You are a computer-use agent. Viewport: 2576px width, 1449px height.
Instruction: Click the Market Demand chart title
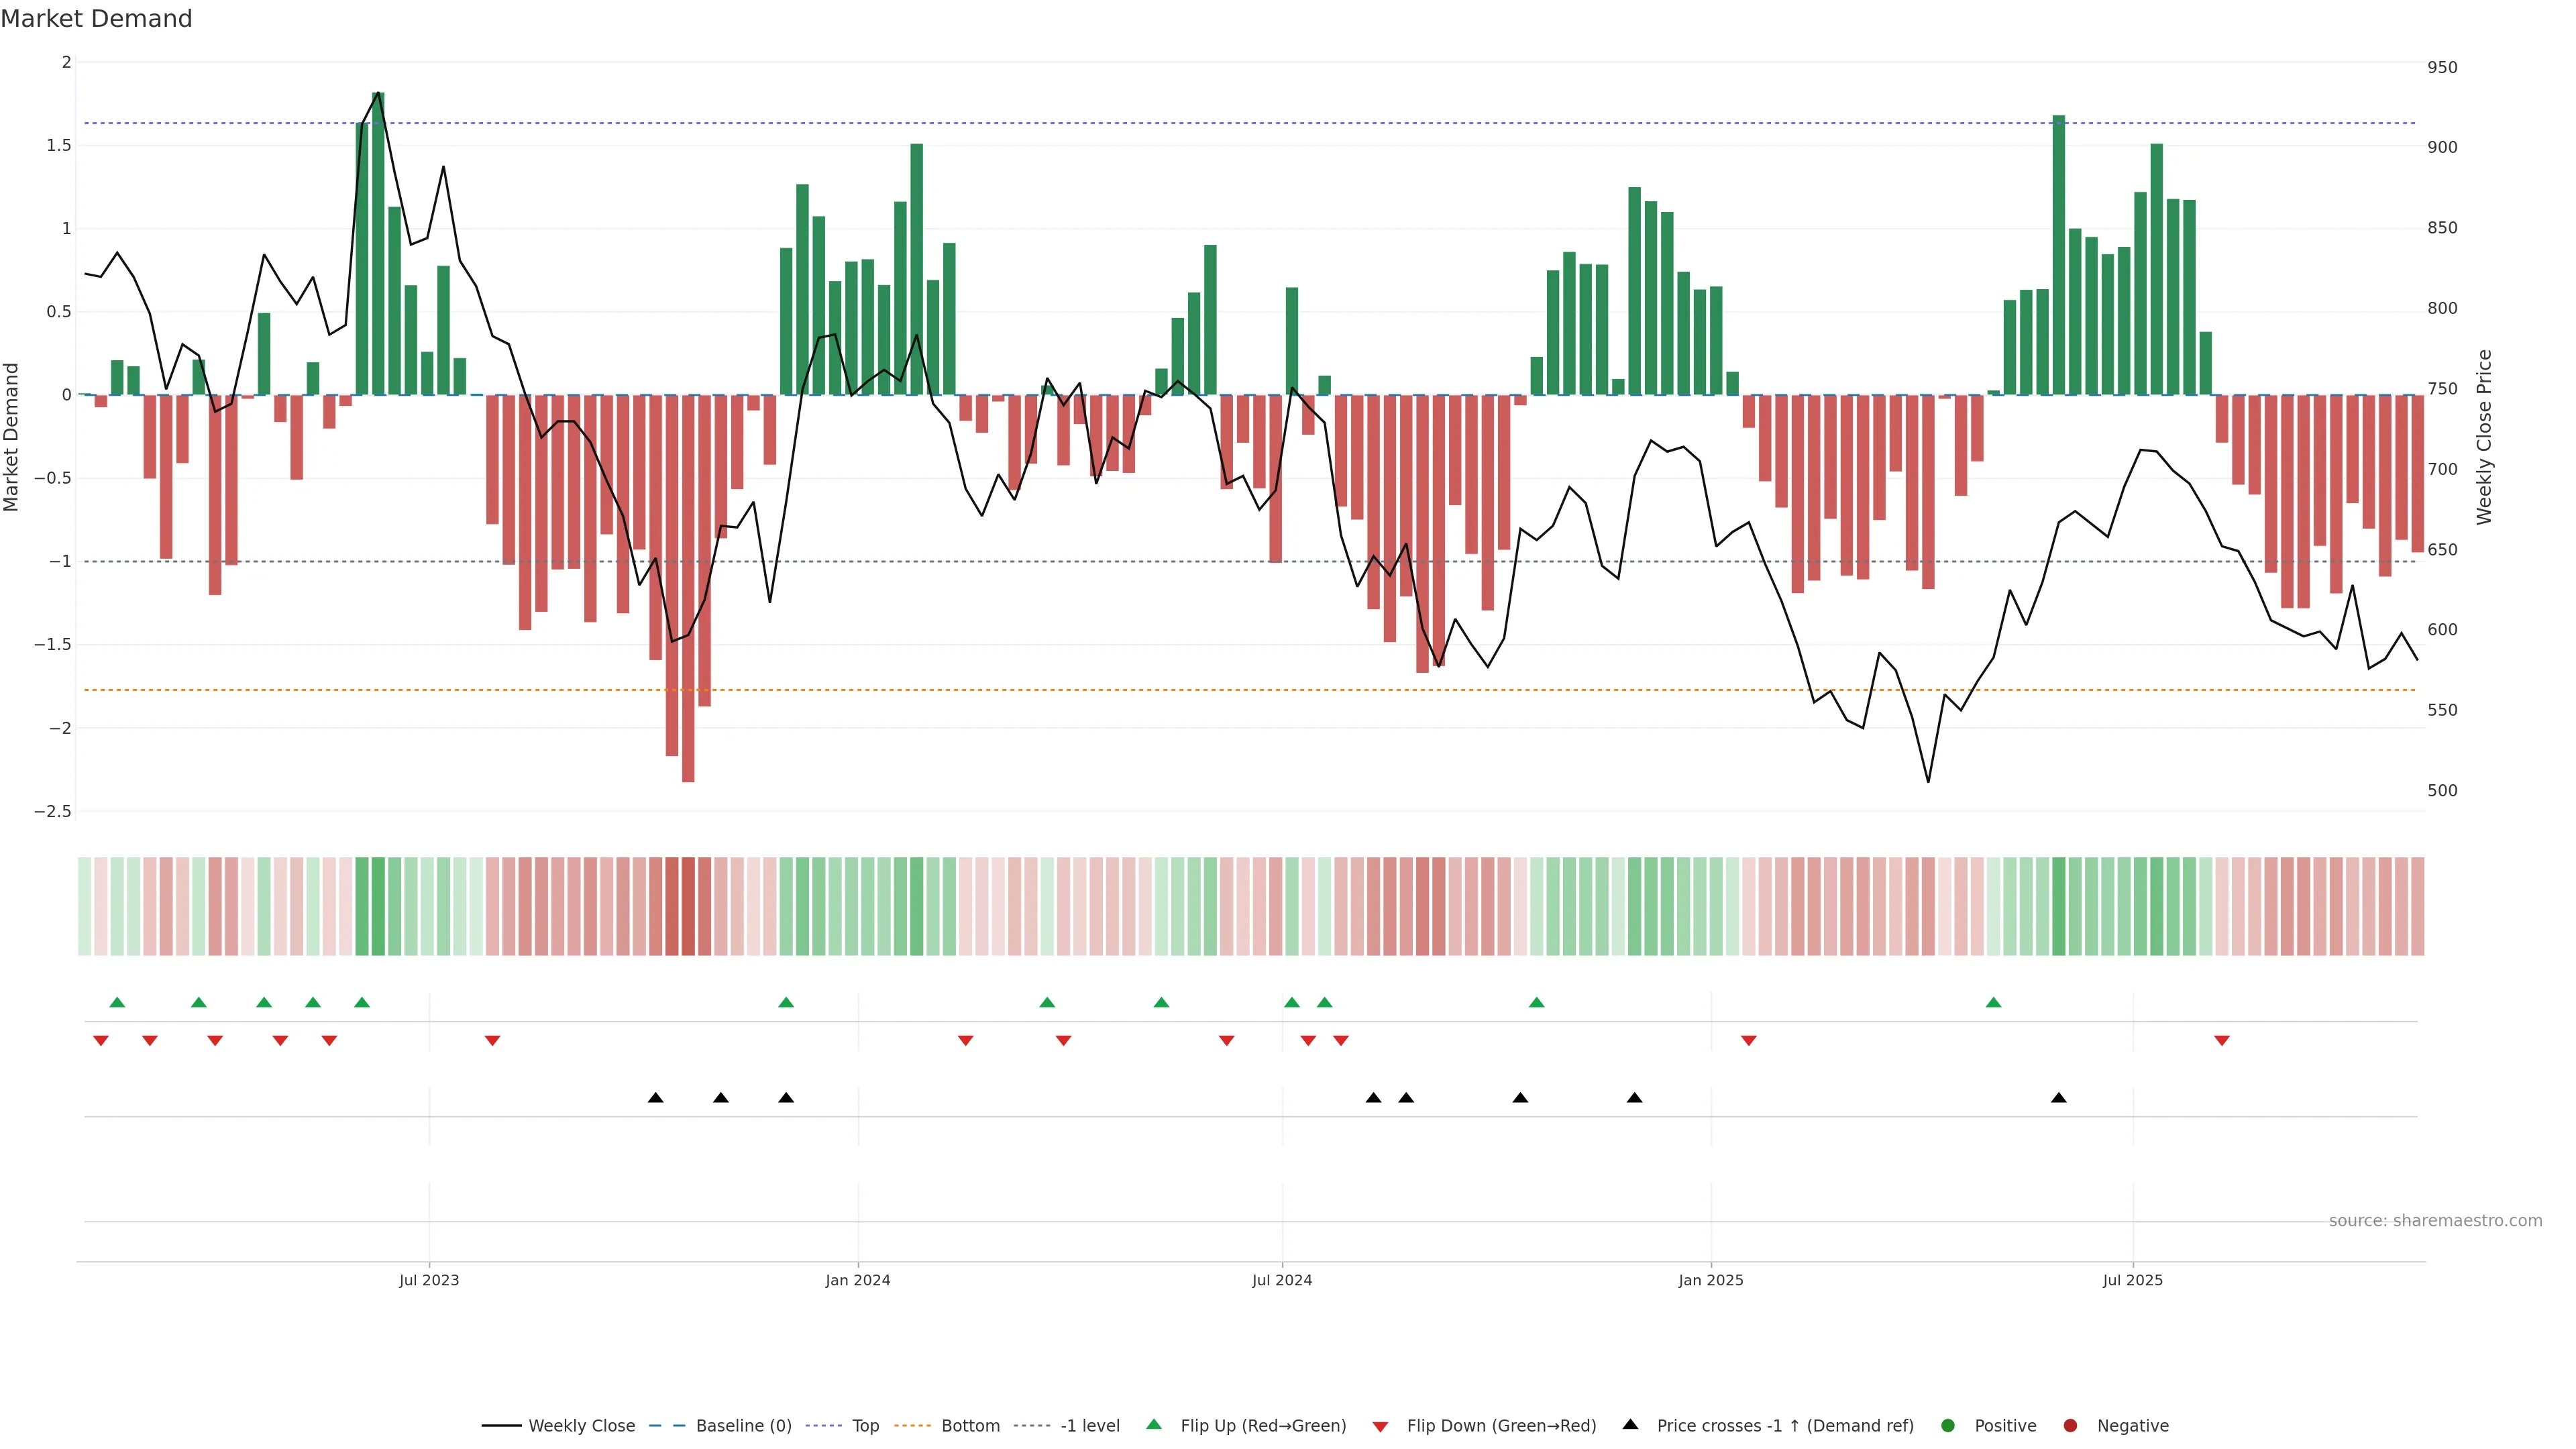[x=96, y=19]
